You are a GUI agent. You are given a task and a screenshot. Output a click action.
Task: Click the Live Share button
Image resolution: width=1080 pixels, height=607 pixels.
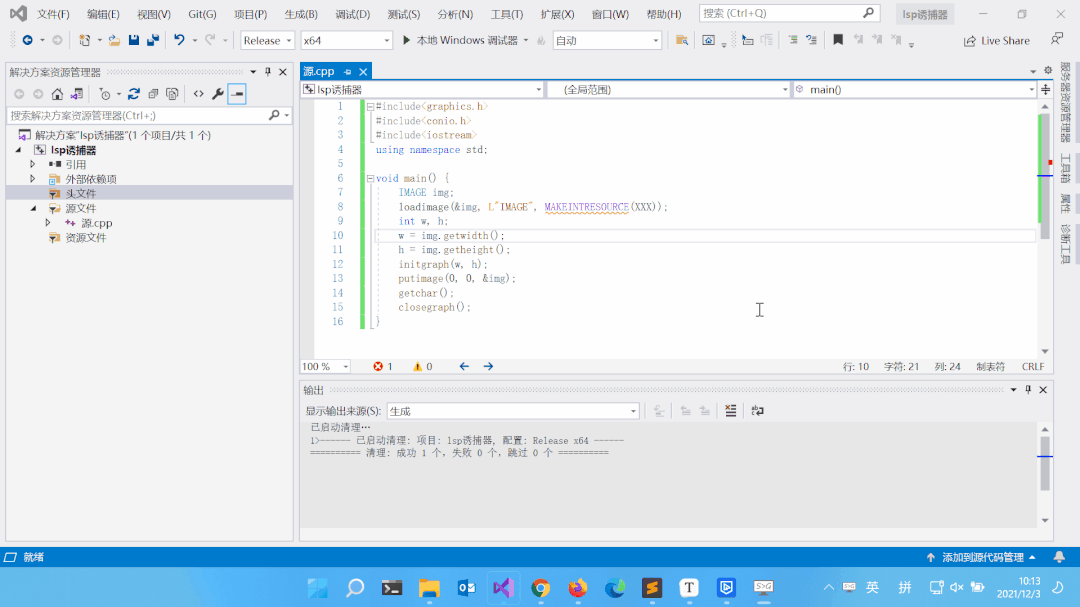996,41
